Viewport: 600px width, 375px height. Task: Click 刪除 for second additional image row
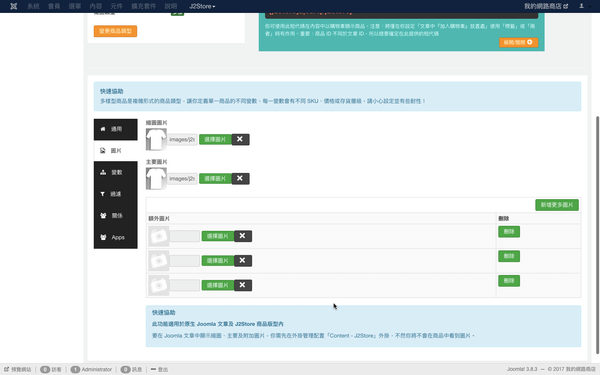click(x=509, y=256)
